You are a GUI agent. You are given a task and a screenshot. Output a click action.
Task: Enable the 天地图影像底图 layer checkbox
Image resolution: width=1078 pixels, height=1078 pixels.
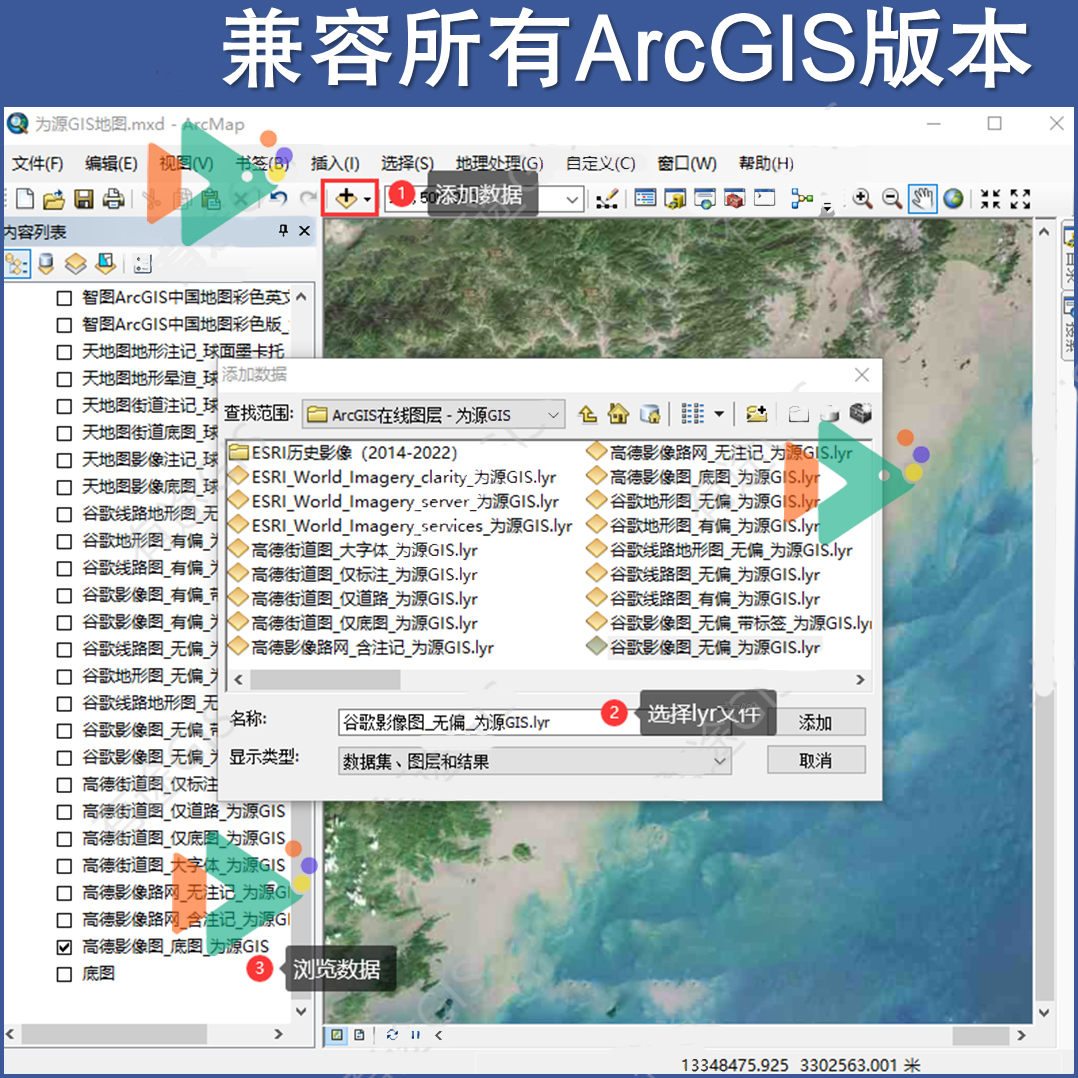(x=64, y=487)
